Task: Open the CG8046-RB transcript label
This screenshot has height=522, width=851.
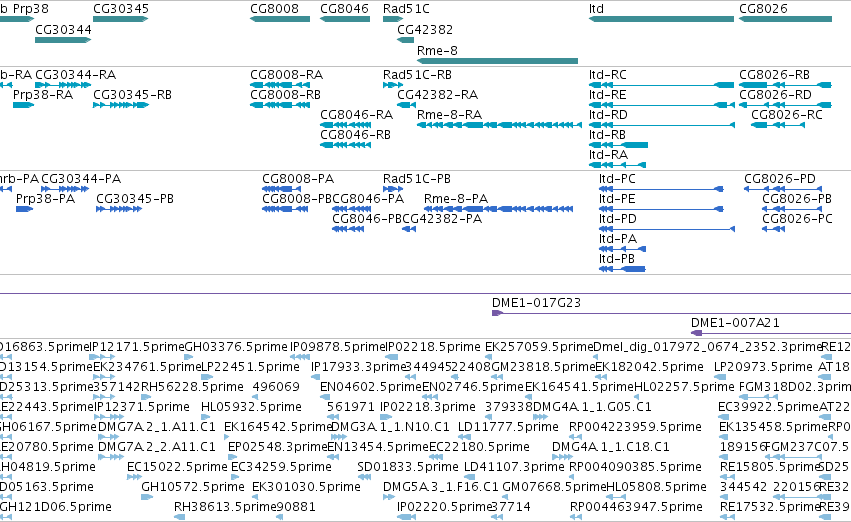Action: pyautogui.click(x=355, y=135)
